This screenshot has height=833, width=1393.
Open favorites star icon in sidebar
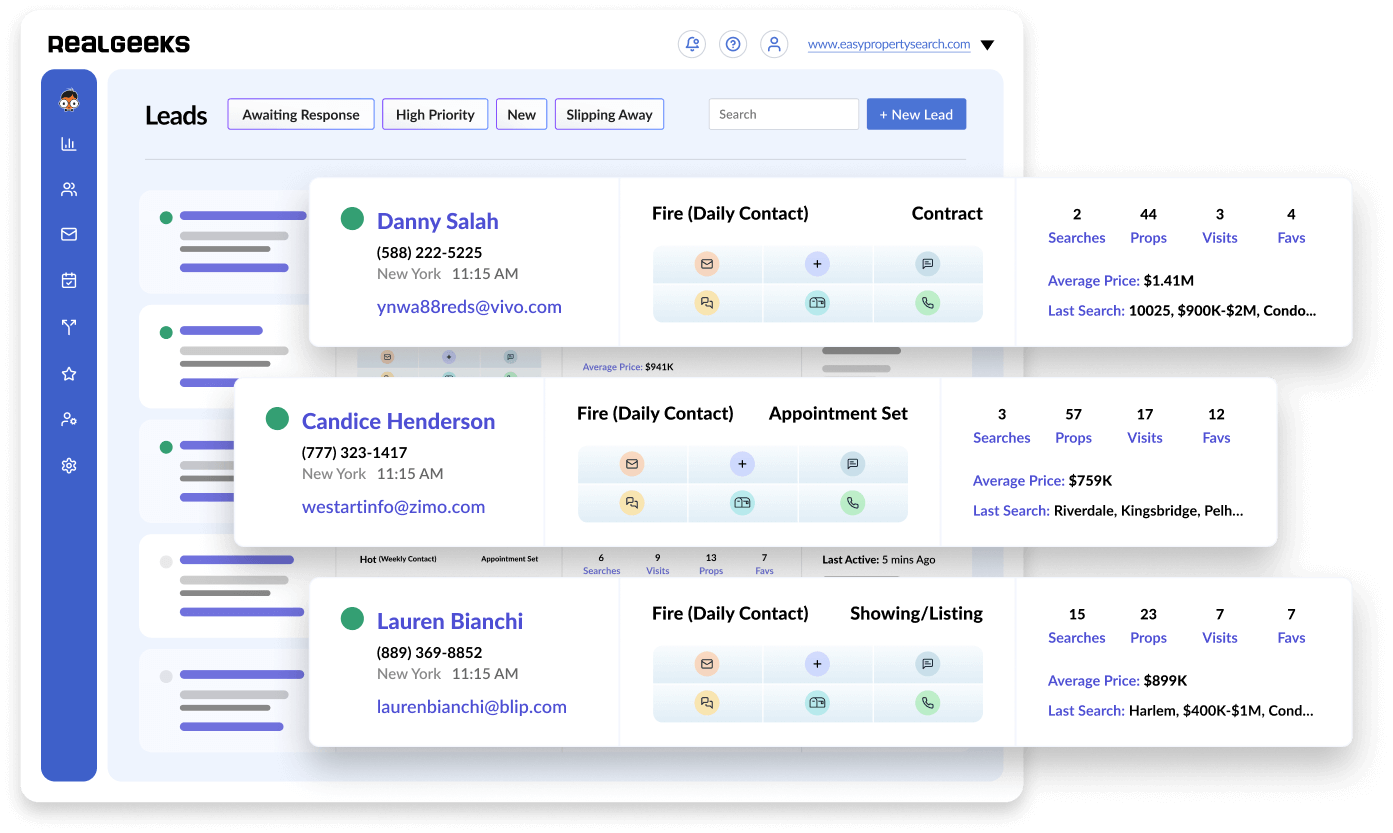click(x=68, y=373)
